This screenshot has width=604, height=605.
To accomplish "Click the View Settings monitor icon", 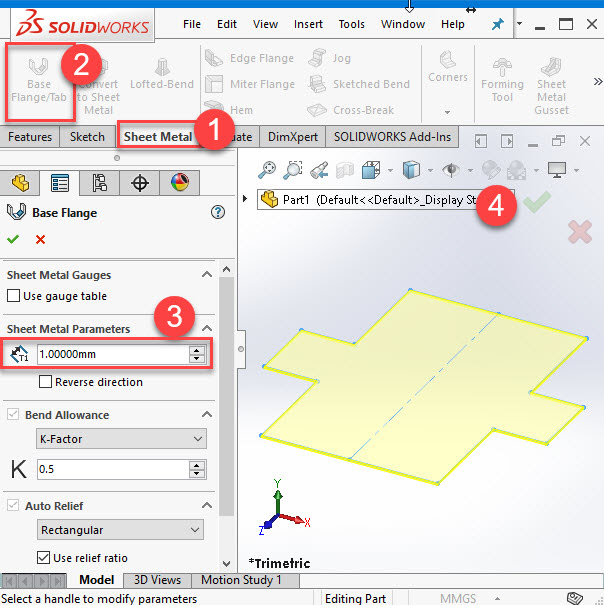I will [557, 170].
